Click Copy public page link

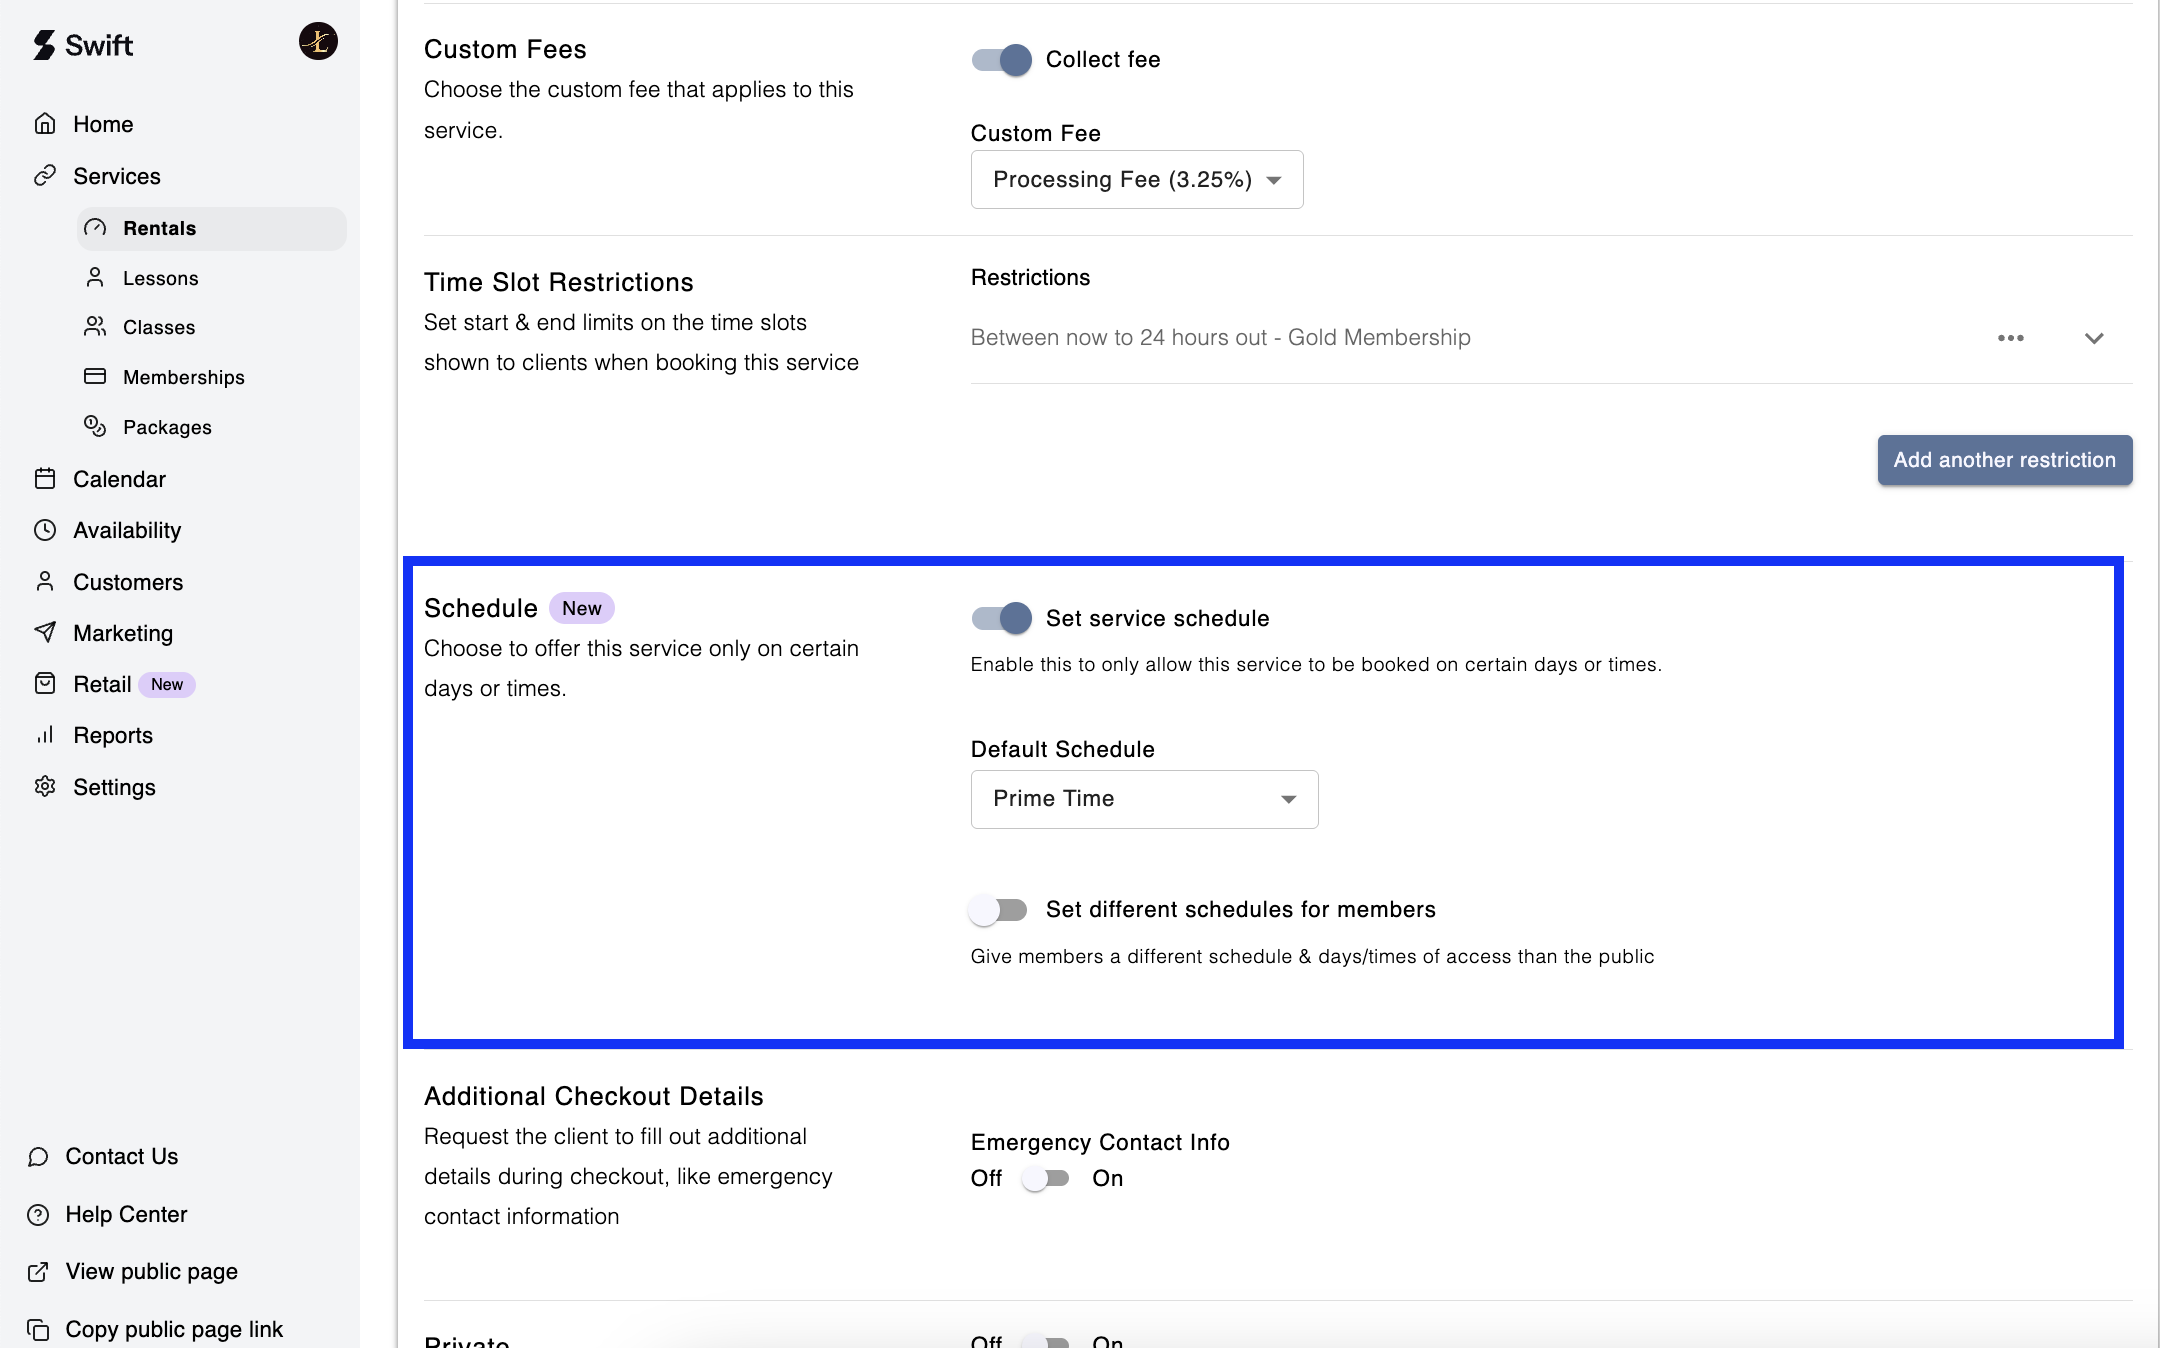click(x=173, y=1329)
